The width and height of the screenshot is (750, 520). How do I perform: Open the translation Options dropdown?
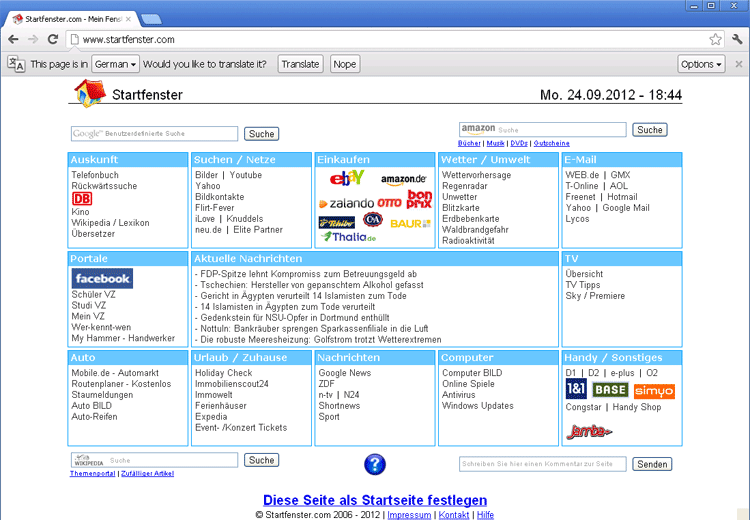pos(701,64)
